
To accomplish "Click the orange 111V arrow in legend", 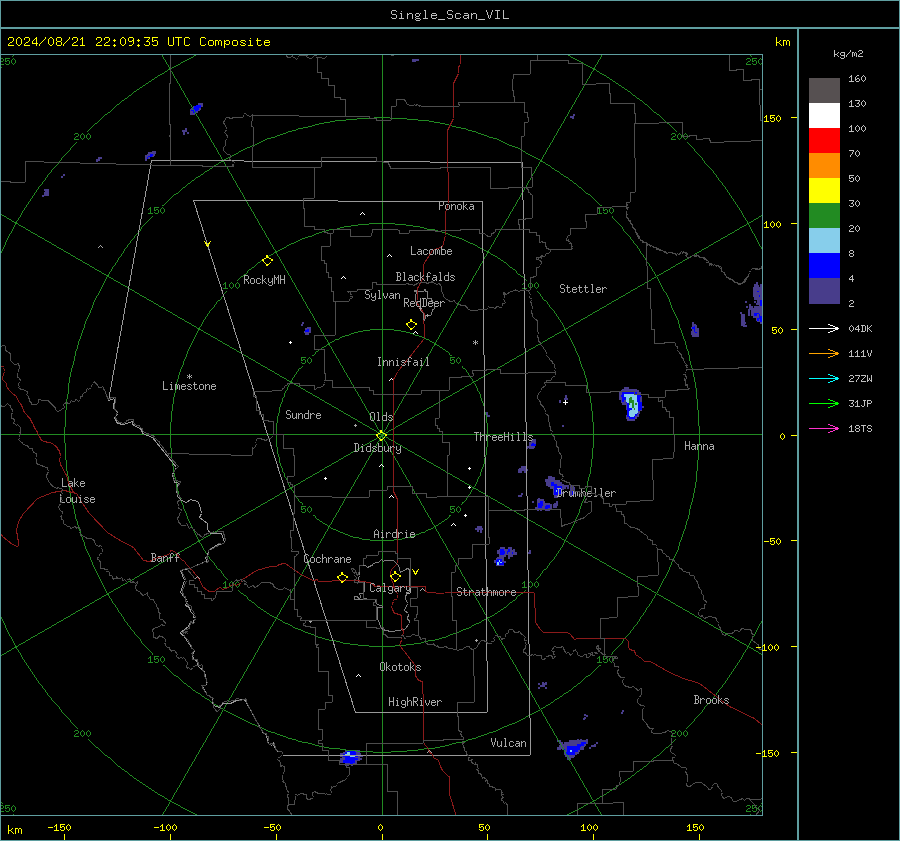I will [x=824, y=354].
